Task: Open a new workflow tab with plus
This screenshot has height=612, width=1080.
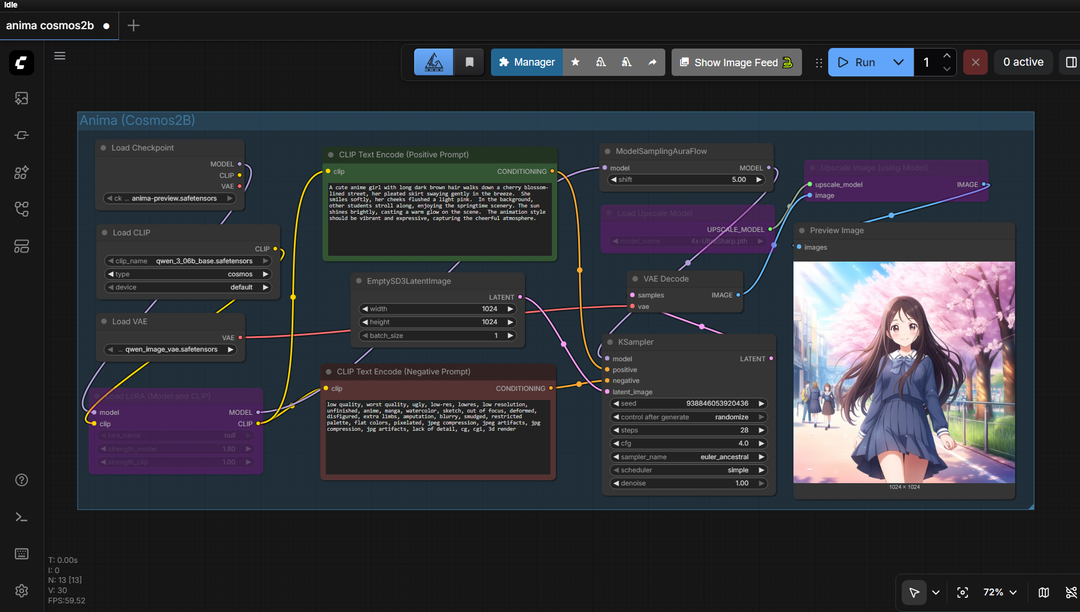Action: pos(134,25)
